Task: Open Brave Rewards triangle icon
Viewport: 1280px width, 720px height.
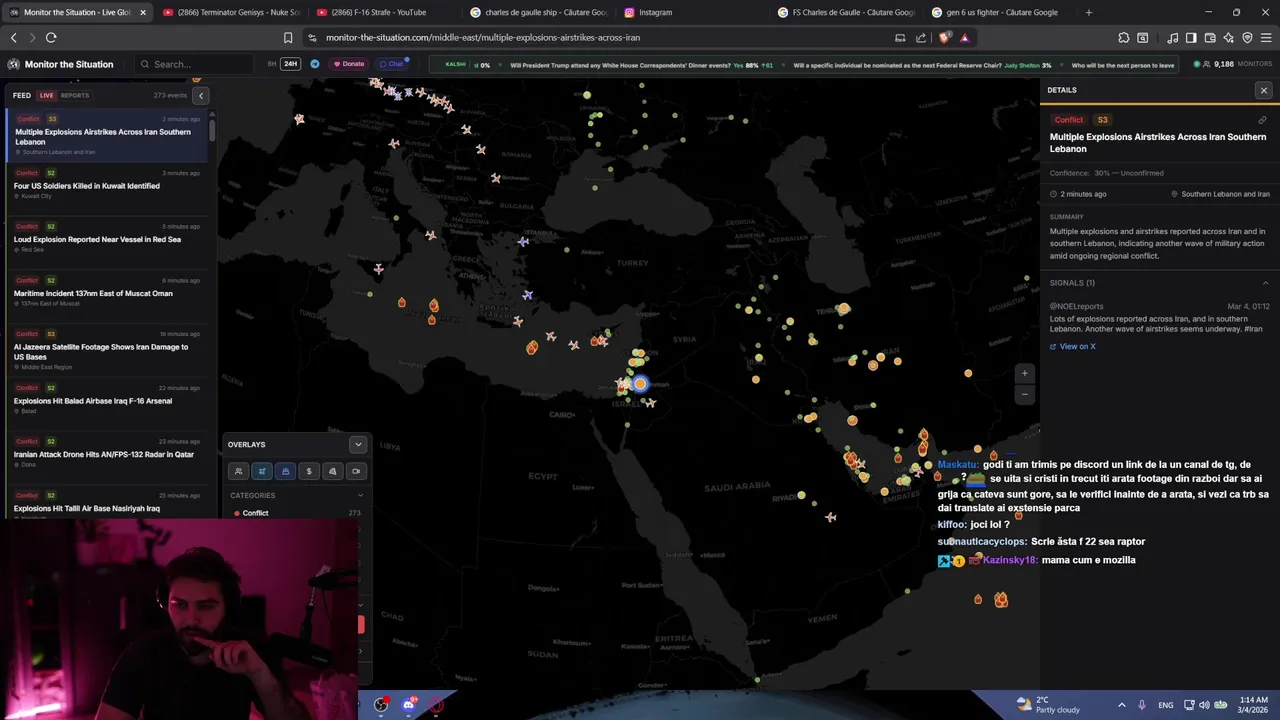Action: click(964, 37)
